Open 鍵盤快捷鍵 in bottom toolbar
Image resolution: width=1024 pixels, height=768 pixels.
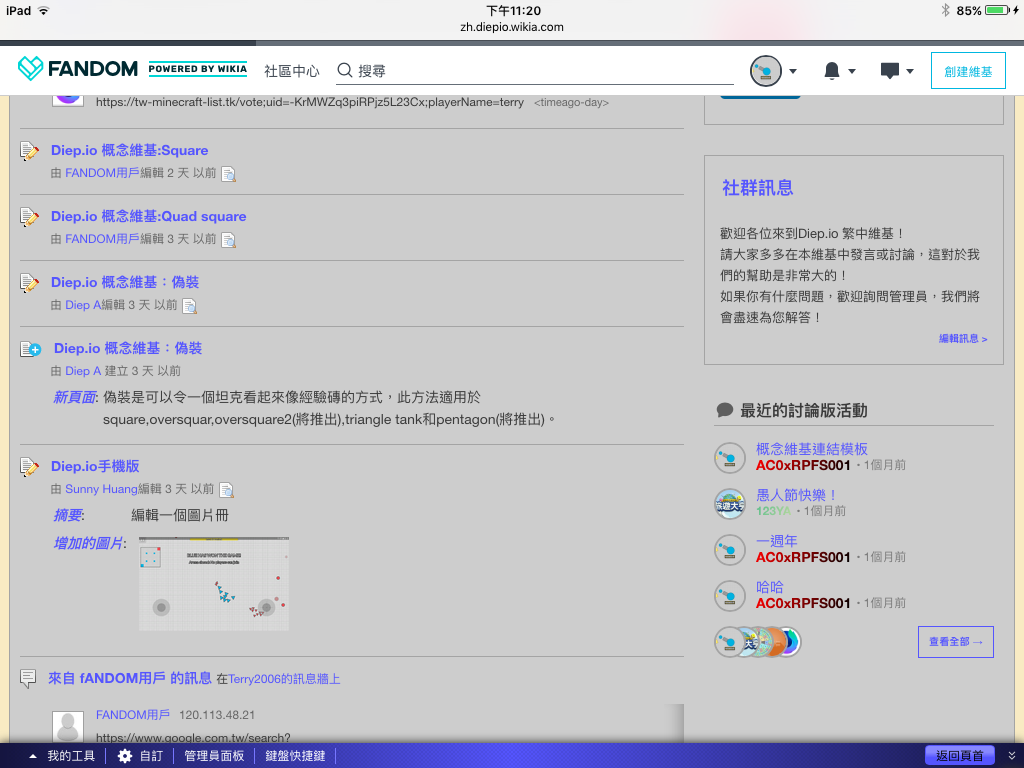(x=295, y=756)
